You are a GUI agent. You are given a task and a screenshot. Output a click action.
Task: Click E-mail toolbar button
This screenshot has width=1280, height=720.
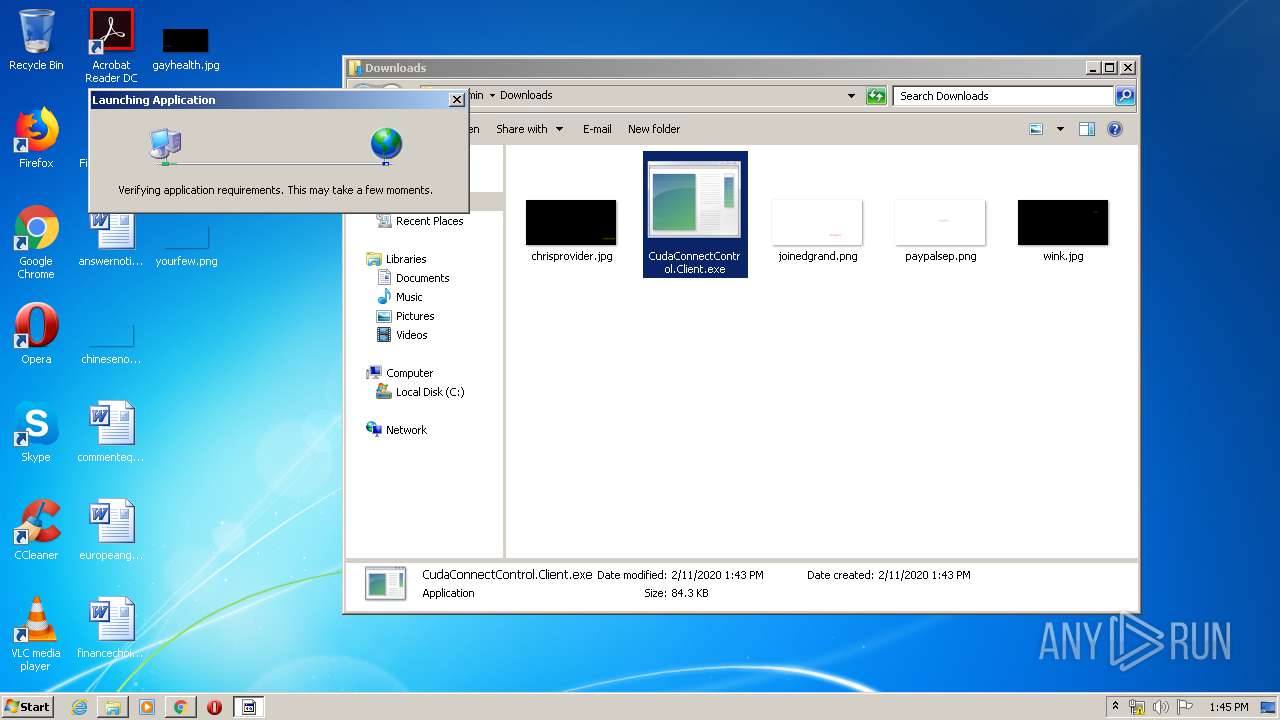pyautogui.click(x=597, y=129)
